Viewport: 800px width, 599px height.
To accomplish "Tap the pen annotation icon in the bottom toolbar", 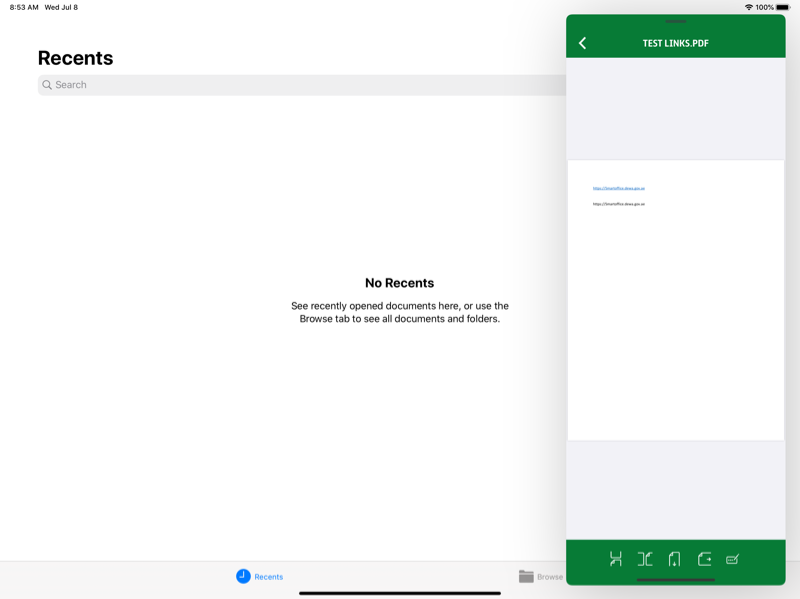I will [x=732, y=559].
